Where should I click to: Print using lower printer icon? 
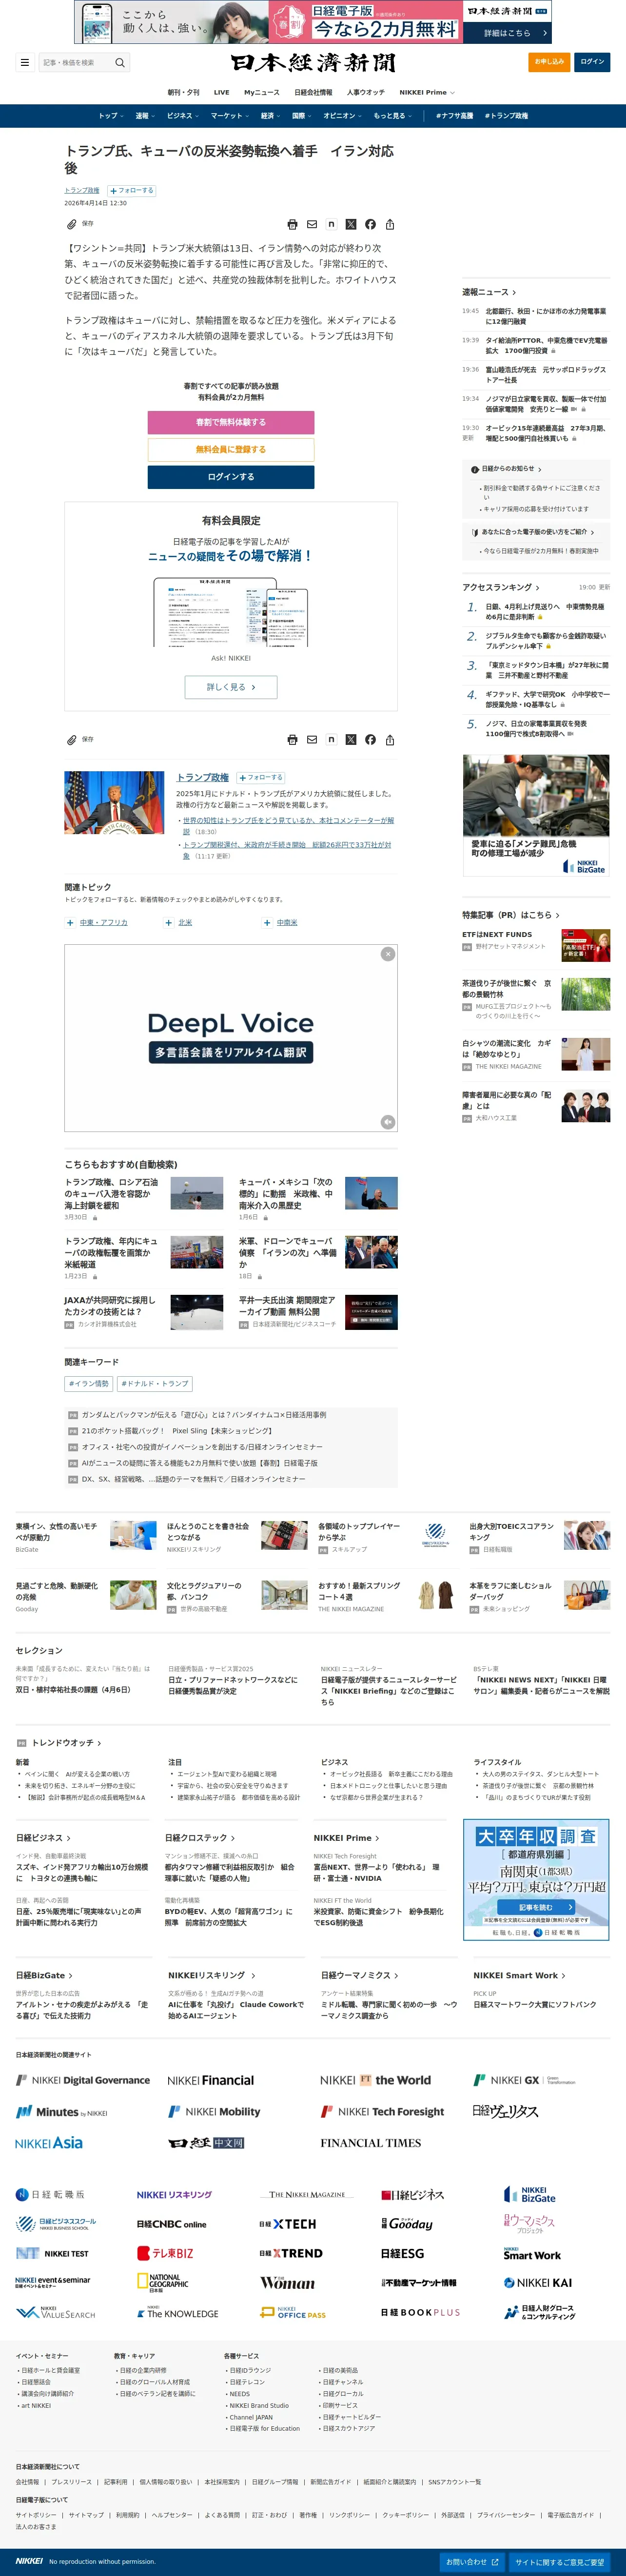tap(292, 740)
